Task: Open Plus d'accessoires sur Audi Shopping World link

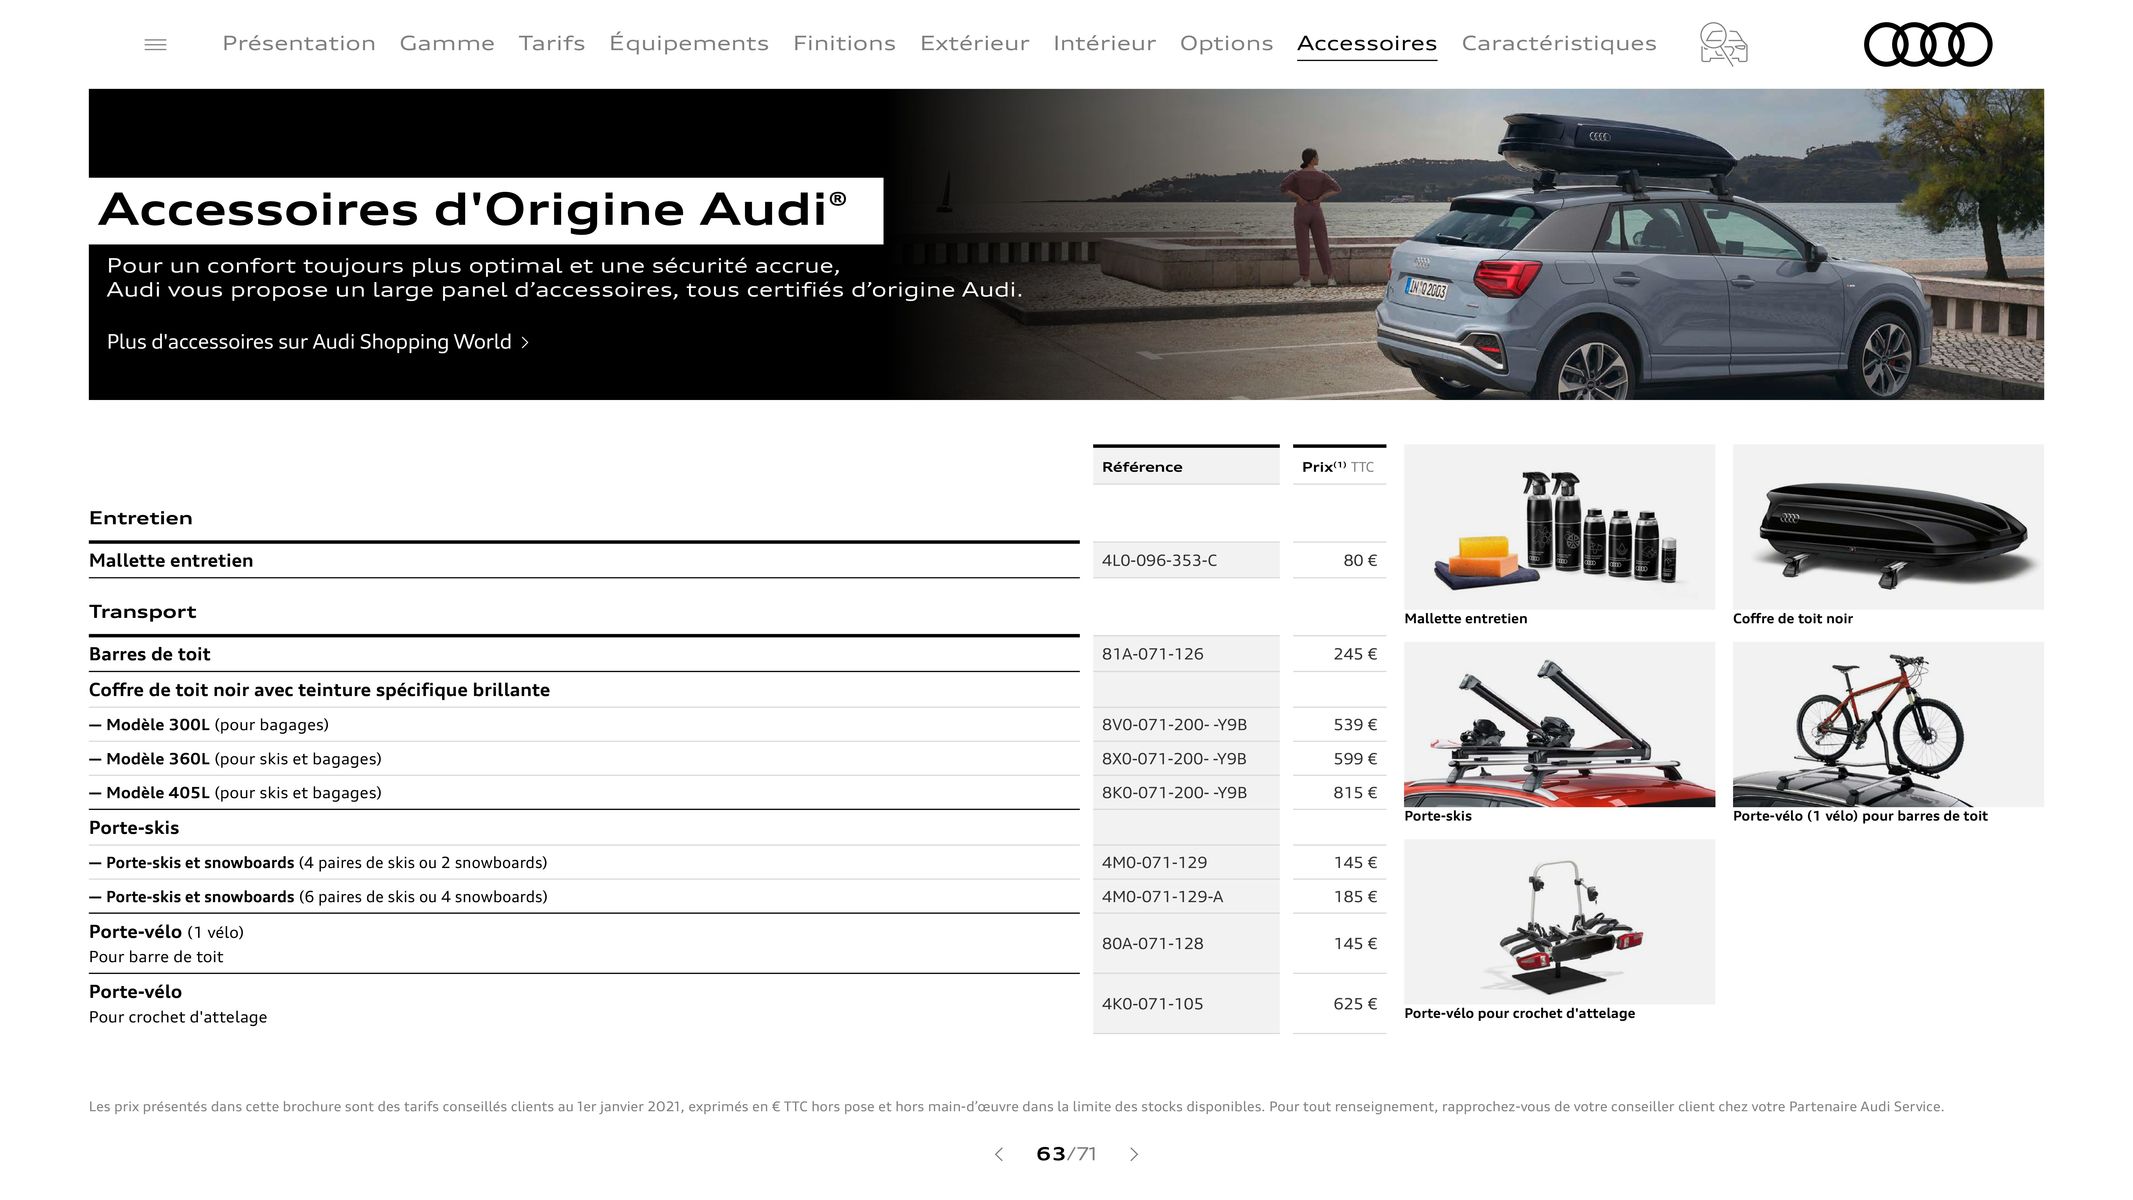Action: click(318, 342)
